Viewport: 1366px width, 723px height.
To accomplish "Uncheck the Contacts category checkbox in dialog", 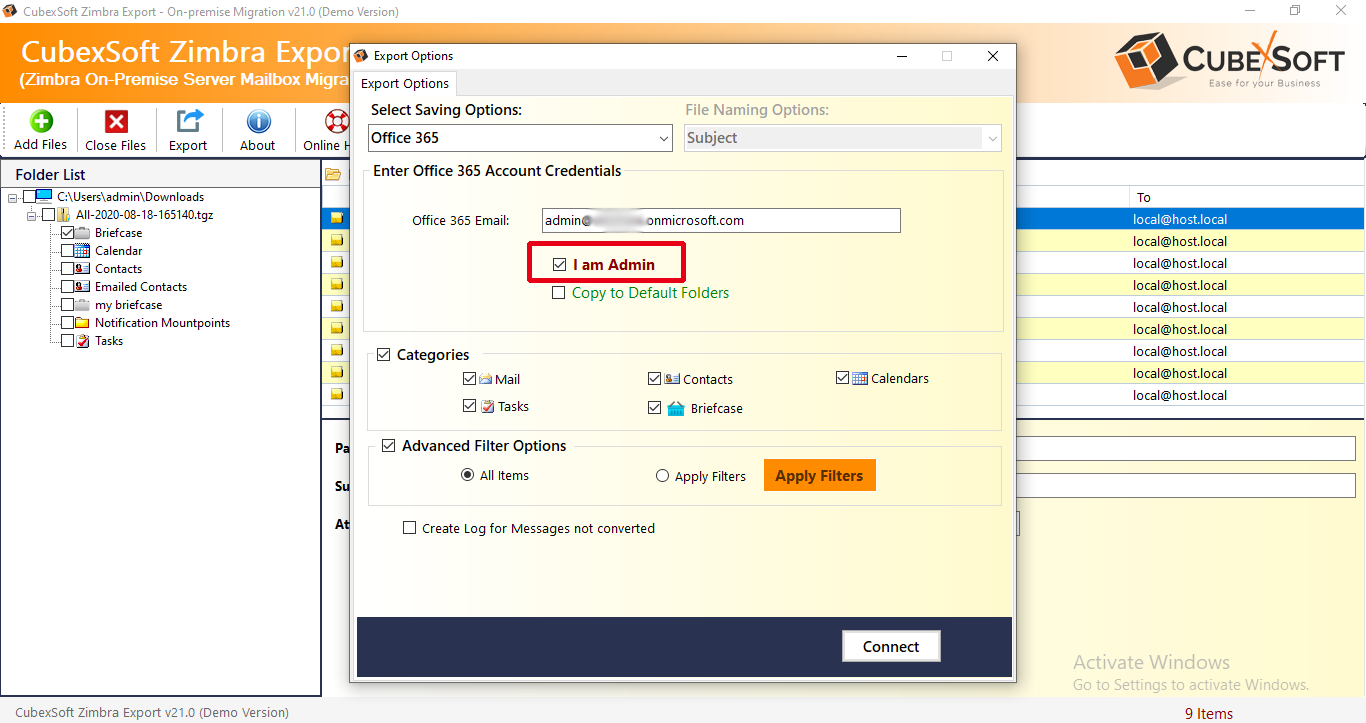I will tap(655, 379).
